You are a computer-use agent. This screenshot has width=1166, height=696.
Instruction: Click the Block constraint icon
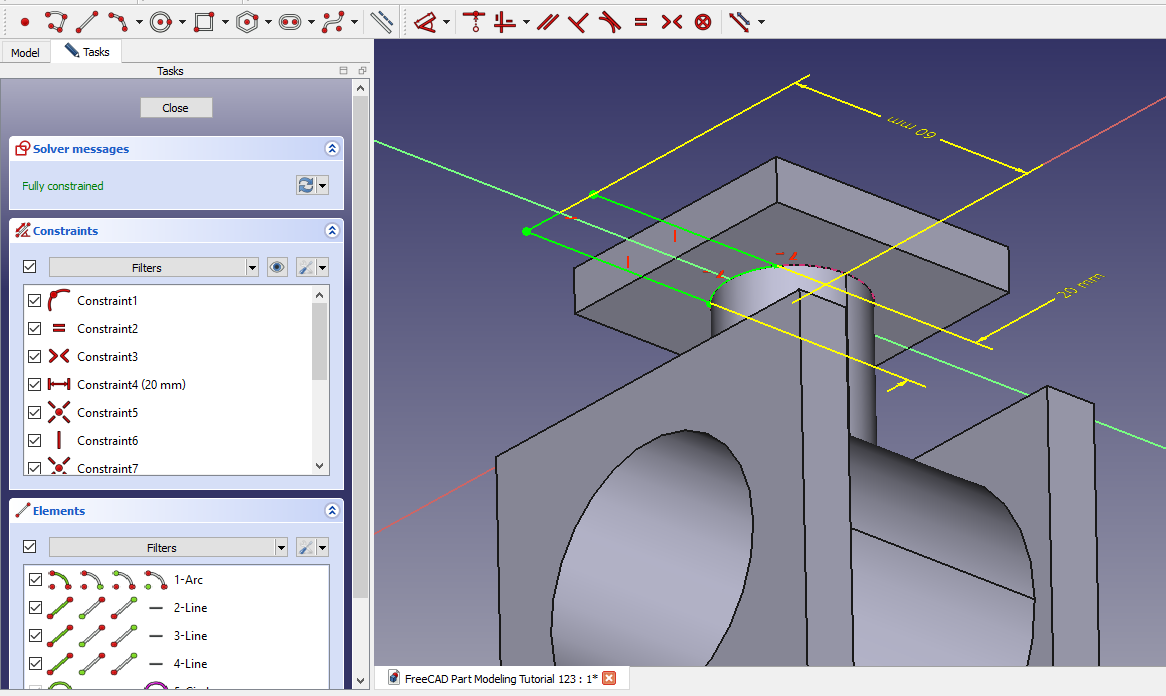[x=703, y=21]
